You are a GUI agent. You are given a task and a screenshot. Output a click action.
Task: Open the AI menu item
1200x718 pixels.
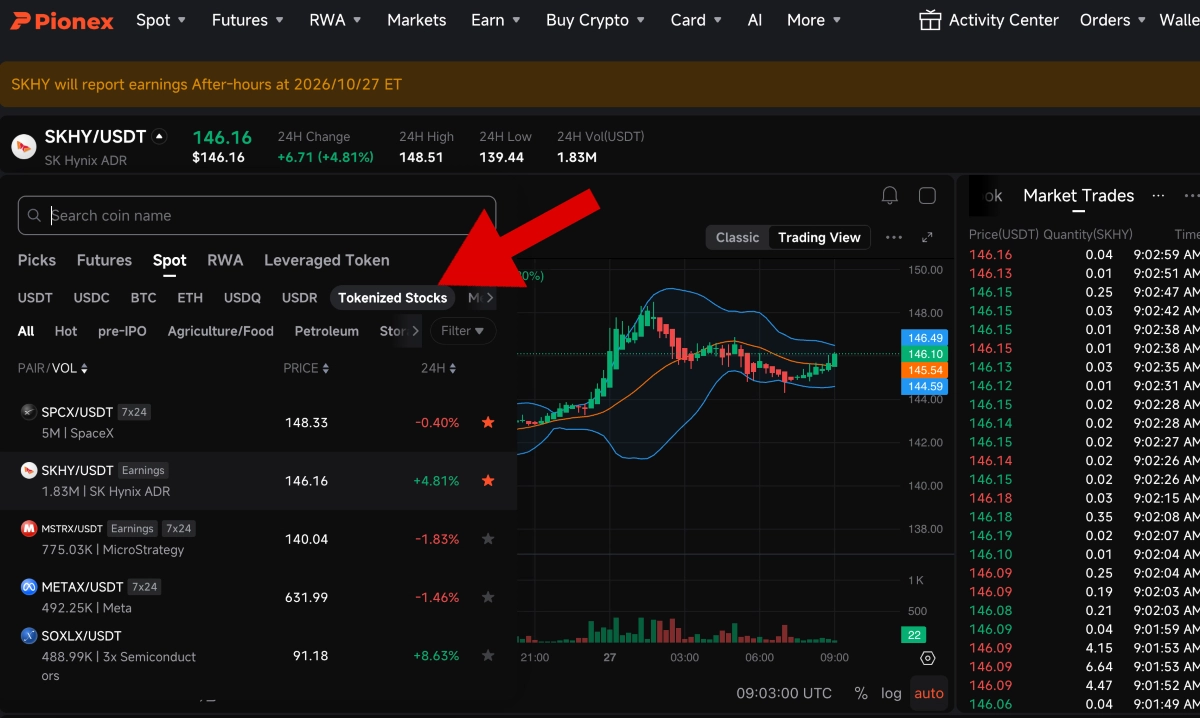point(755,20)
